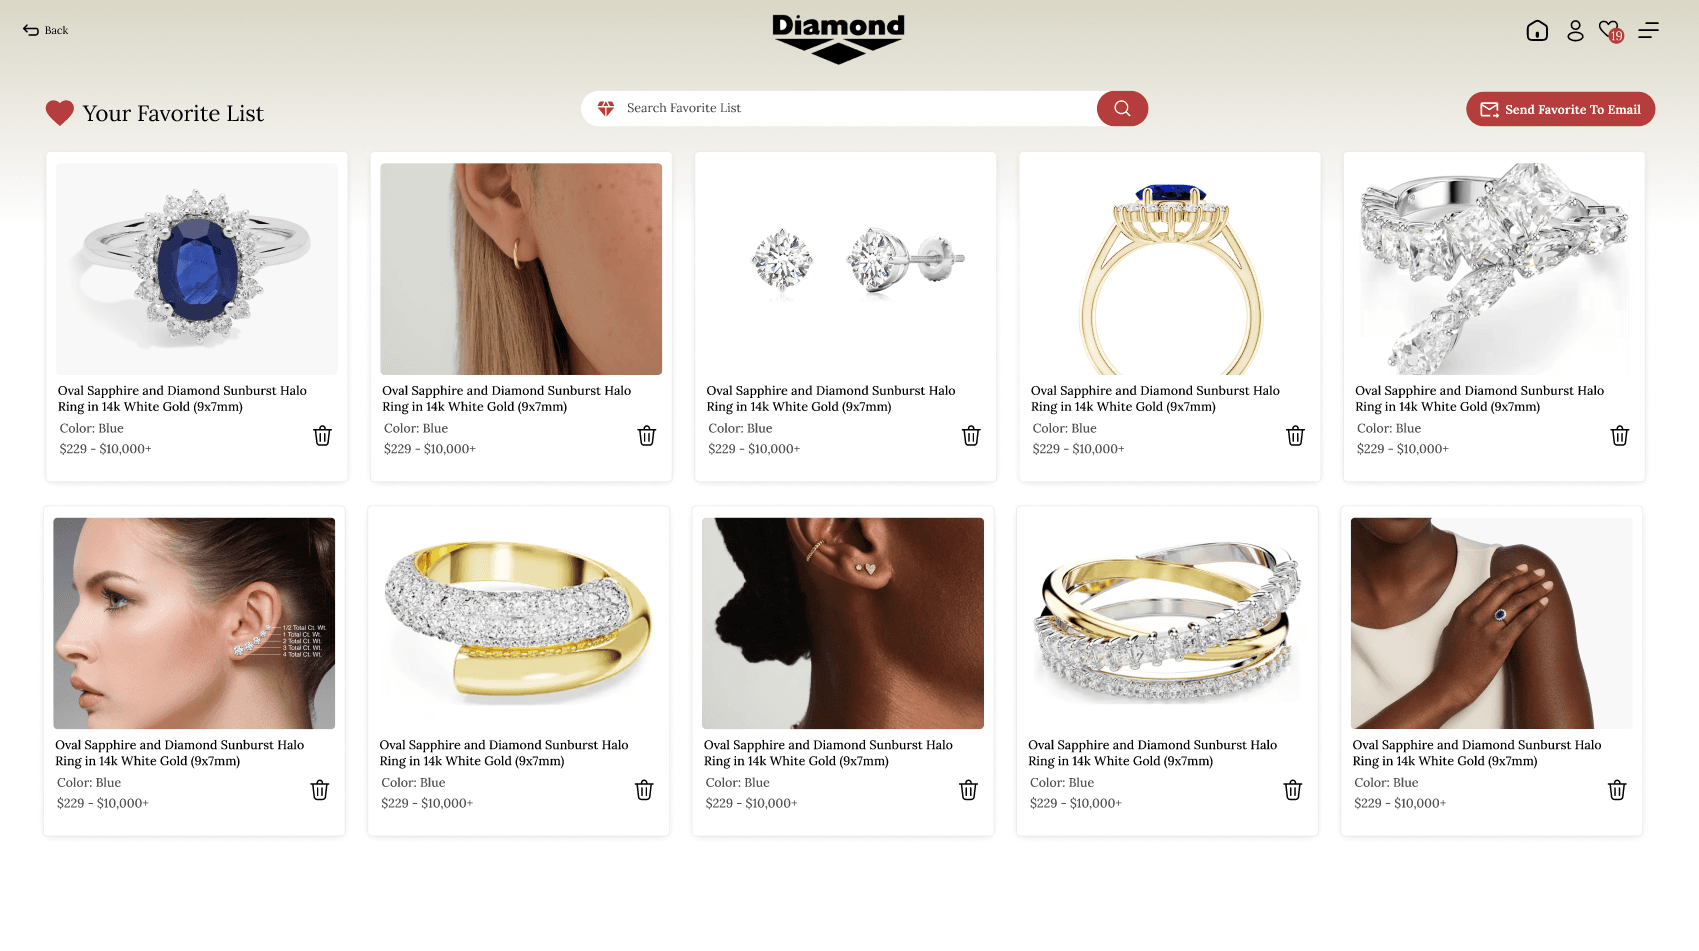
Task: Click the red search magnifier button
Action: coord(1122,108)
